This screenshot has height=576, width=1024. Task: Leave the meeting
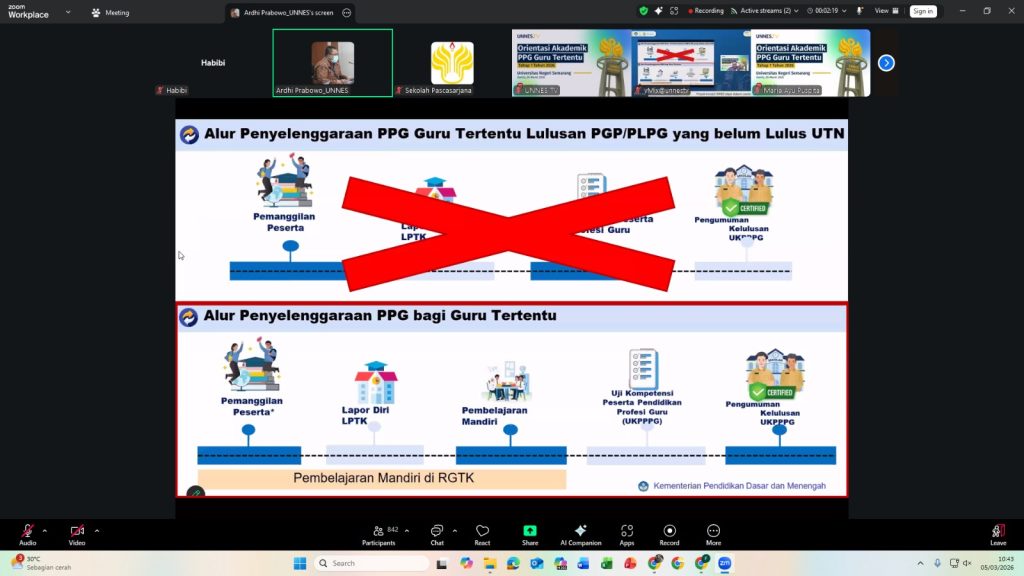point(997,531)
